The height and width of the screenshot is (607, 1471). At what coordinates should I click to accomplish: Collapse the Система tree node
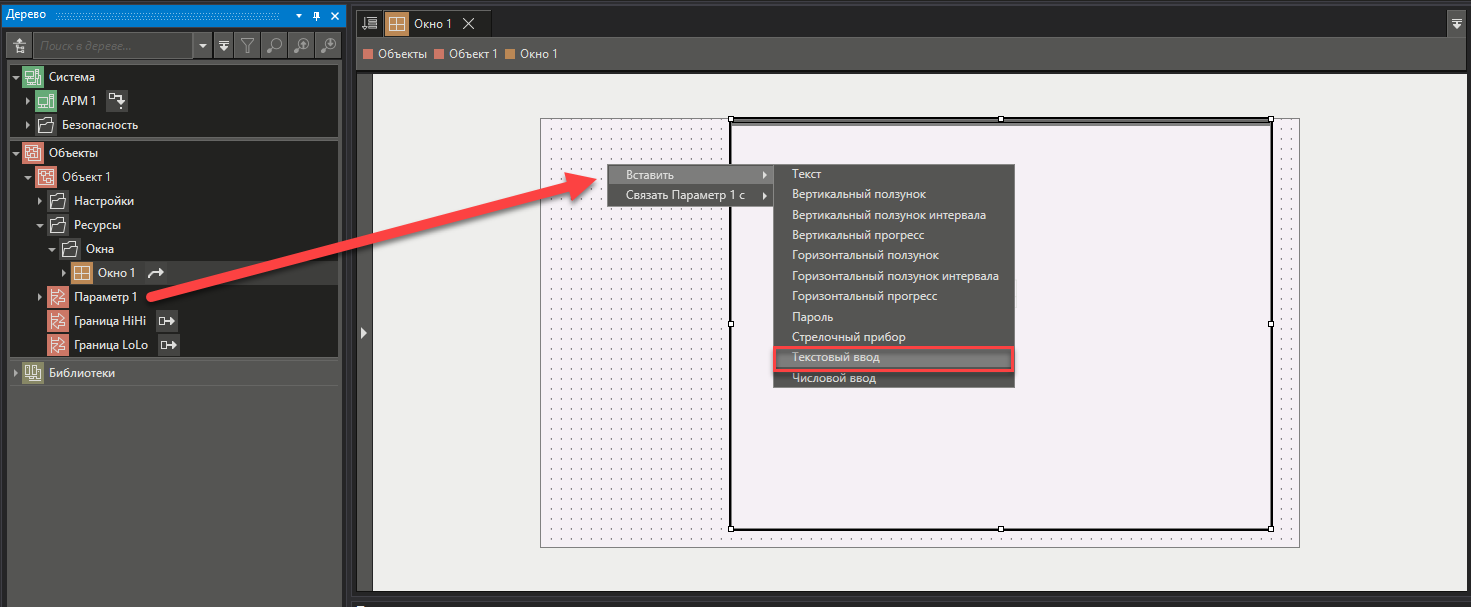[16, 77]
